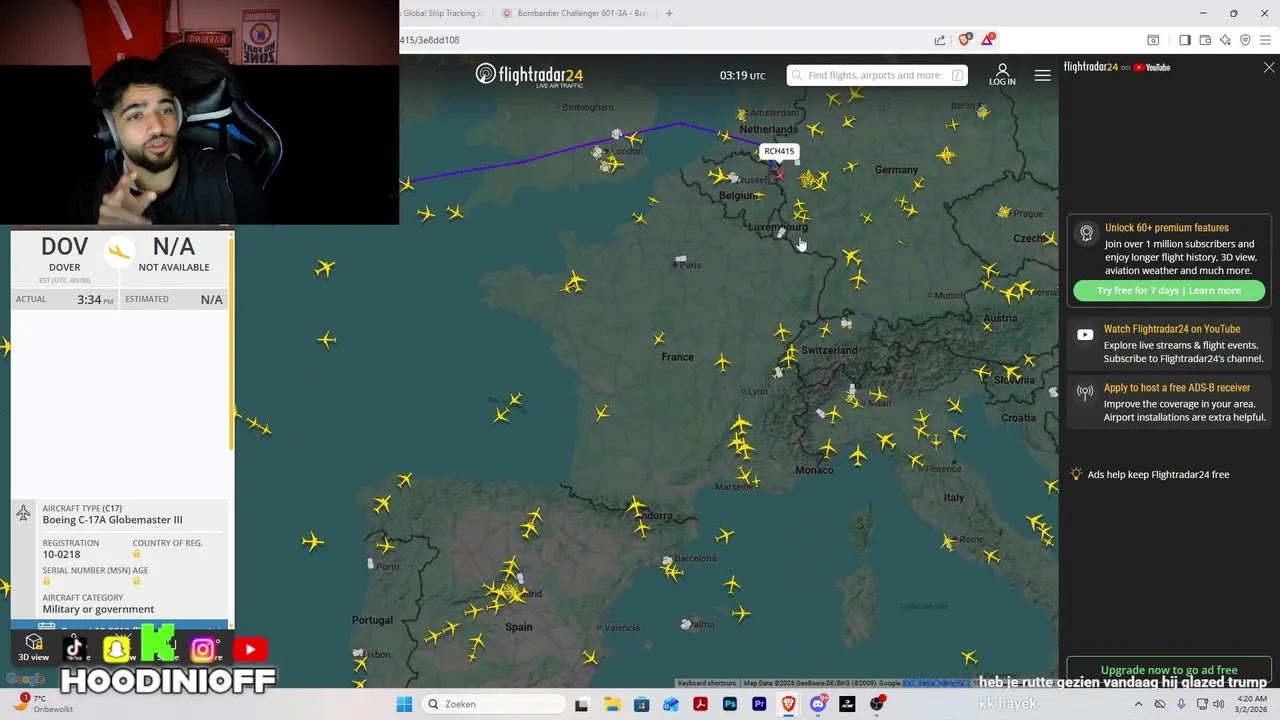Open Brave Shields lion icon
This screenshot has height=720, width=1280.
[x=964, y=40]
